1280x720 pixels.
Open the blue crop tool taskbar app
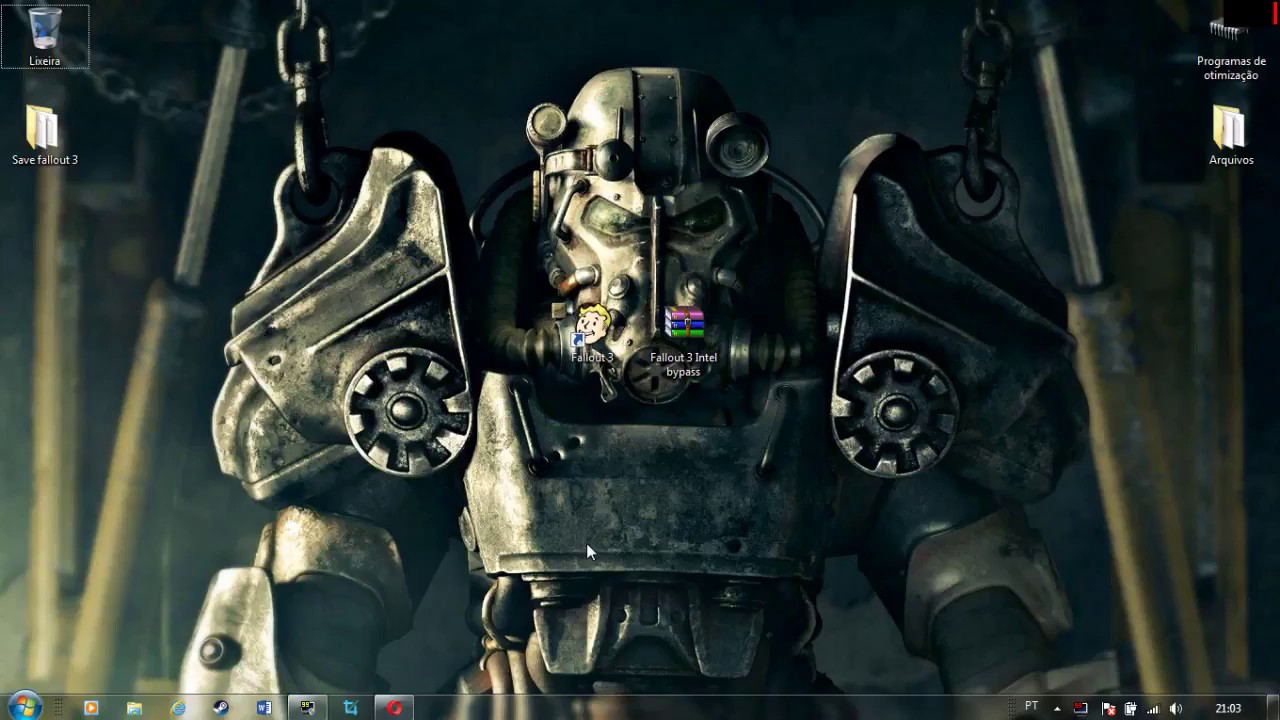click(351, 708)
